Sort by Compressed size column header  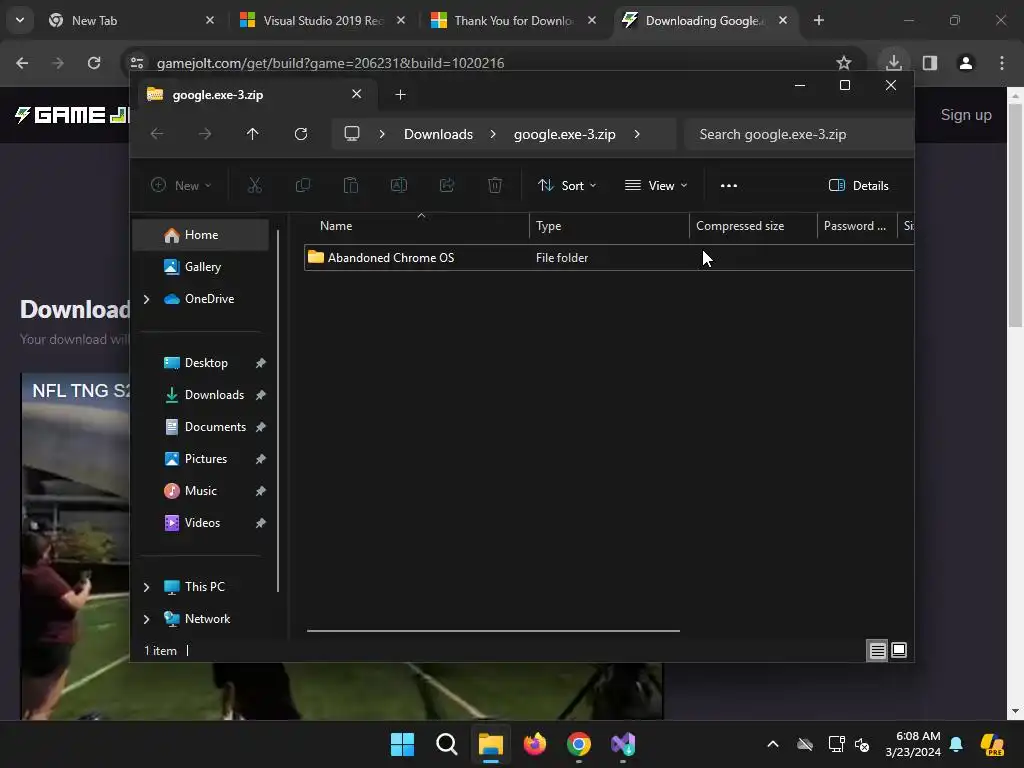click(x=753, y=226)
